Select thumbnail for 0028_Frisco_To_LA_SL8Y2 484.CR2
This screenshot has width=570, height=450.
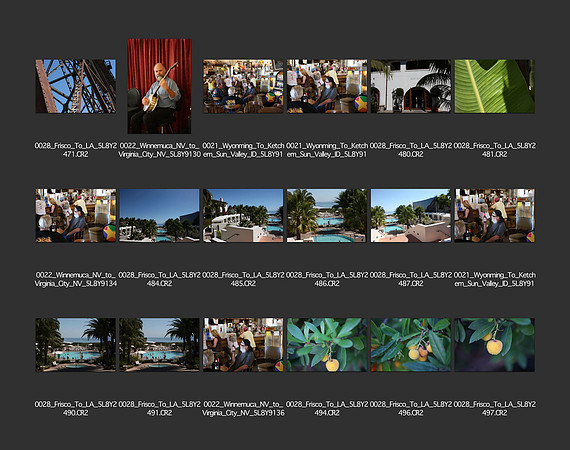[159, 215]
